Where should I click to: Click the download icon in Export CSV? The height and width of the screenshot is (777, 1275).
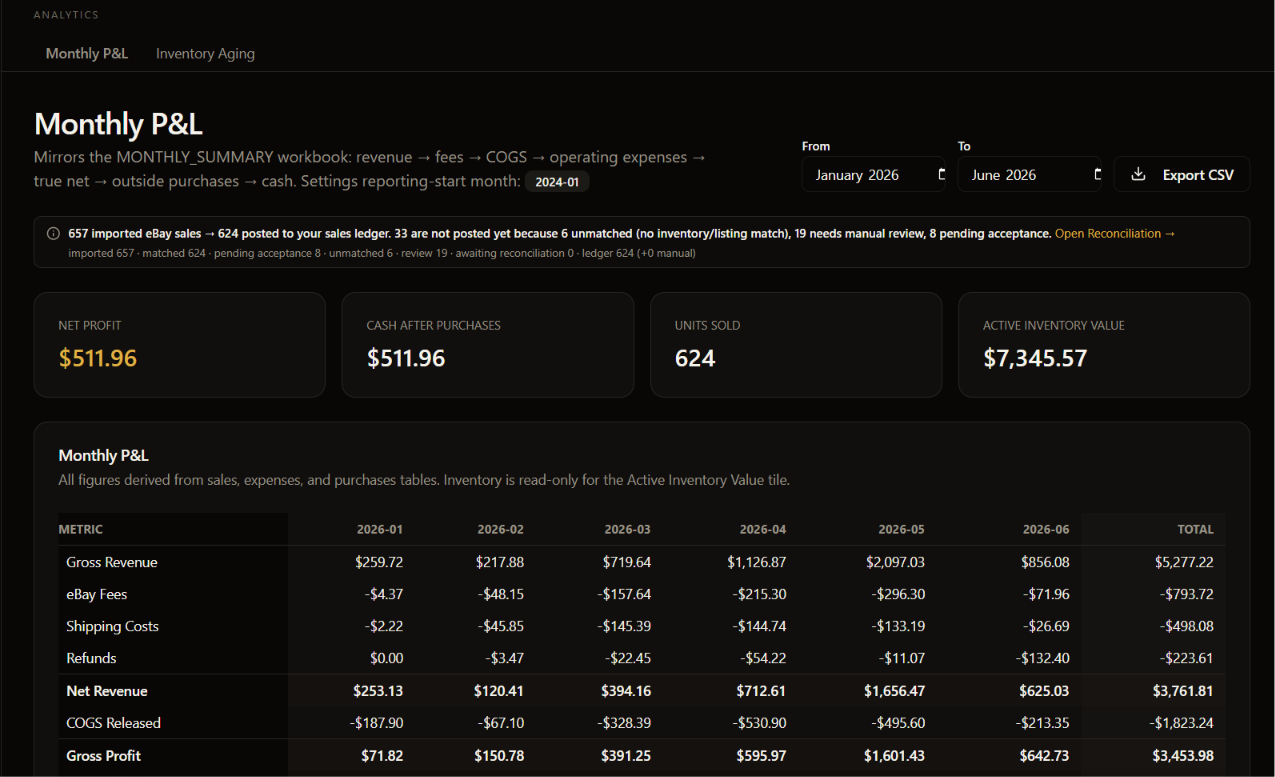pos(1138,174)
